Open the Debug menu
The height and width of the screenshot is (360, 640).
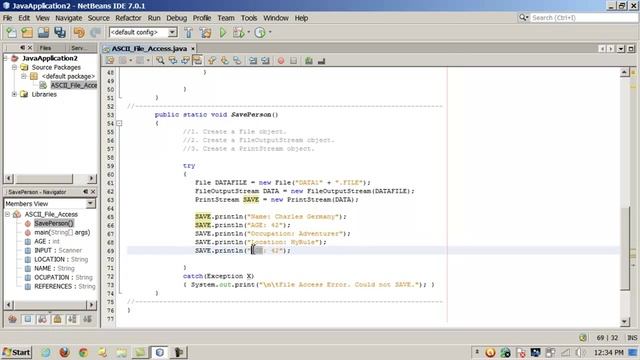click(x=176, y=18)
